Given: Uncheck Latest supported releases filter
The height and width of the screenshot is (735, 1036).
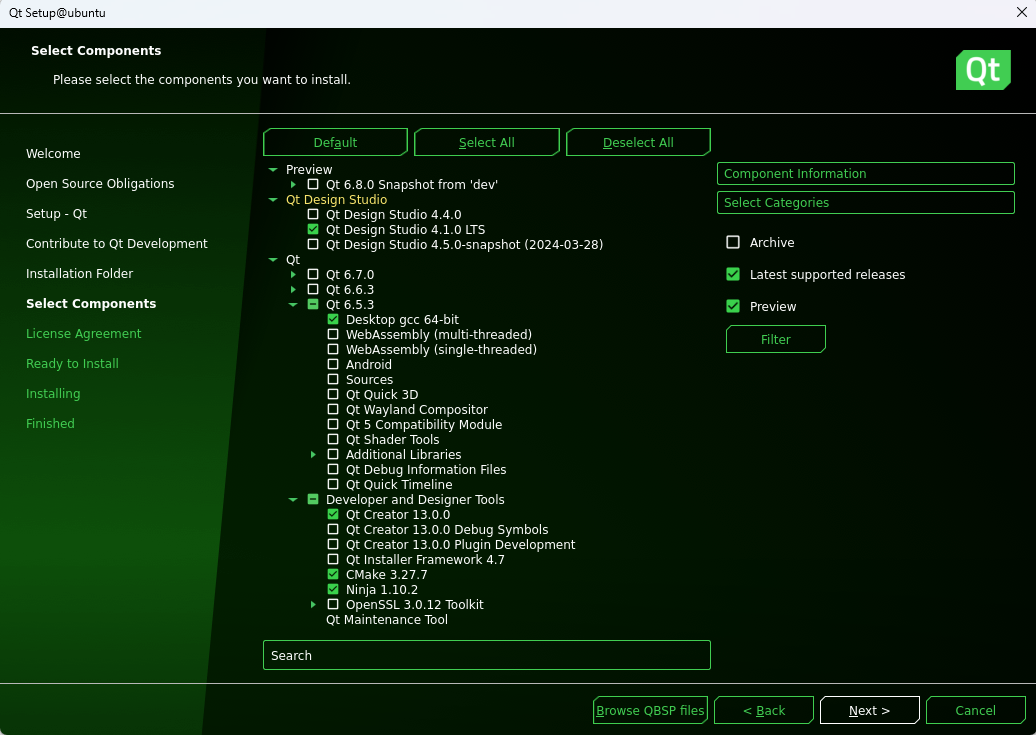Looking at the screenshot, I should (733, 275).
